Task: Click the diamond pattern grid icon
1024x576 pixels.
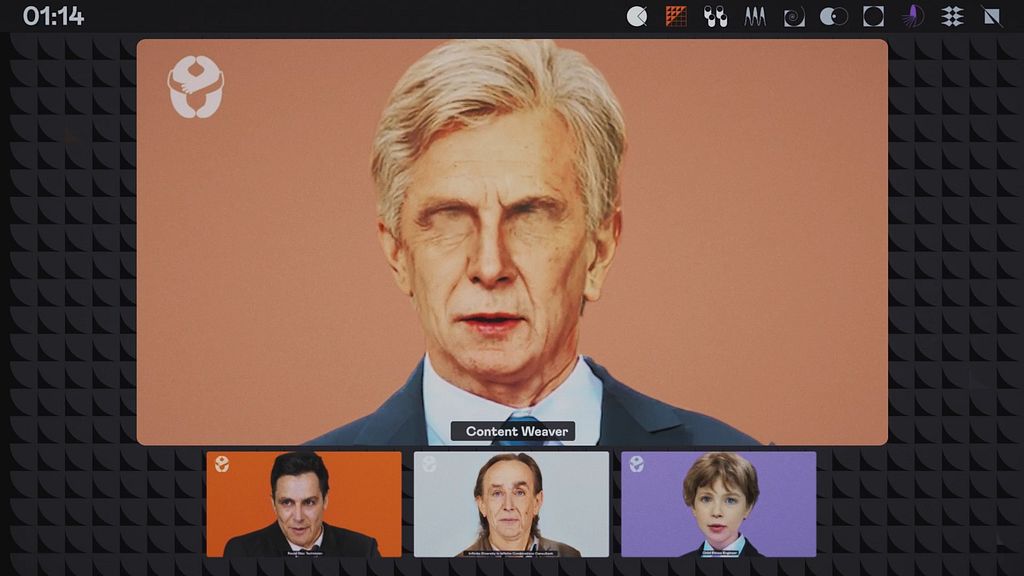Action: tap(952, 16)
